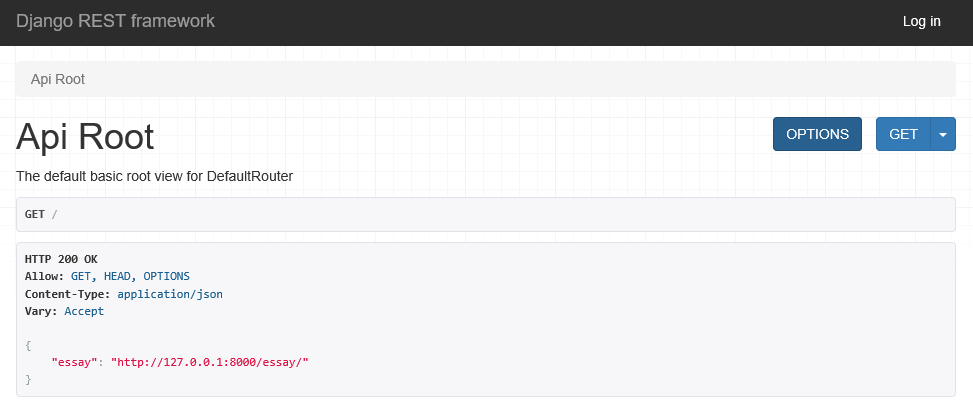Click the Api Root breadcrumb
The image size is (973, 418).
(x=58, y=79)
